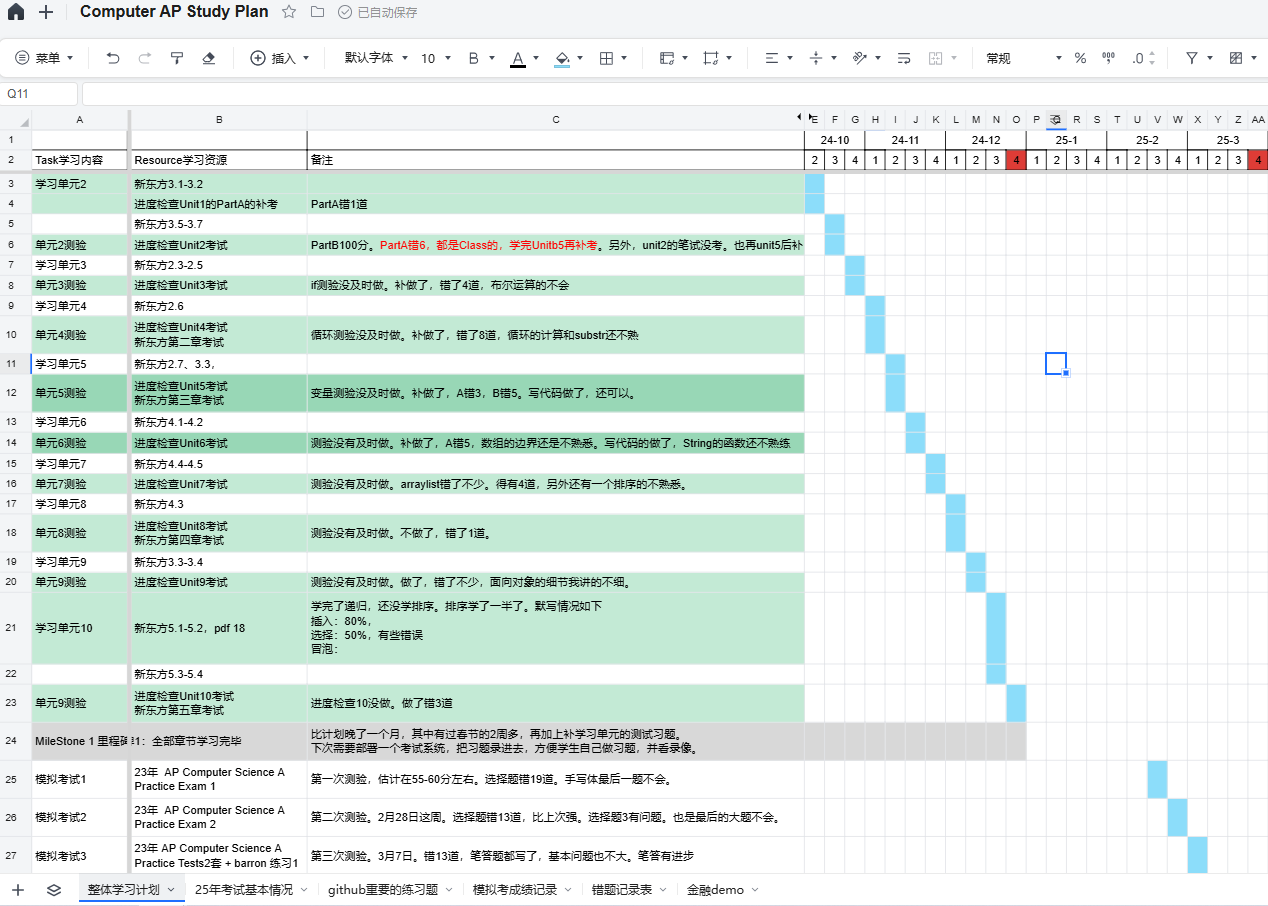Image resolution: width=1268 pixels, height=906 pixels.
Task: Expand the font color picker arrow
Action: tap(537, 59)
